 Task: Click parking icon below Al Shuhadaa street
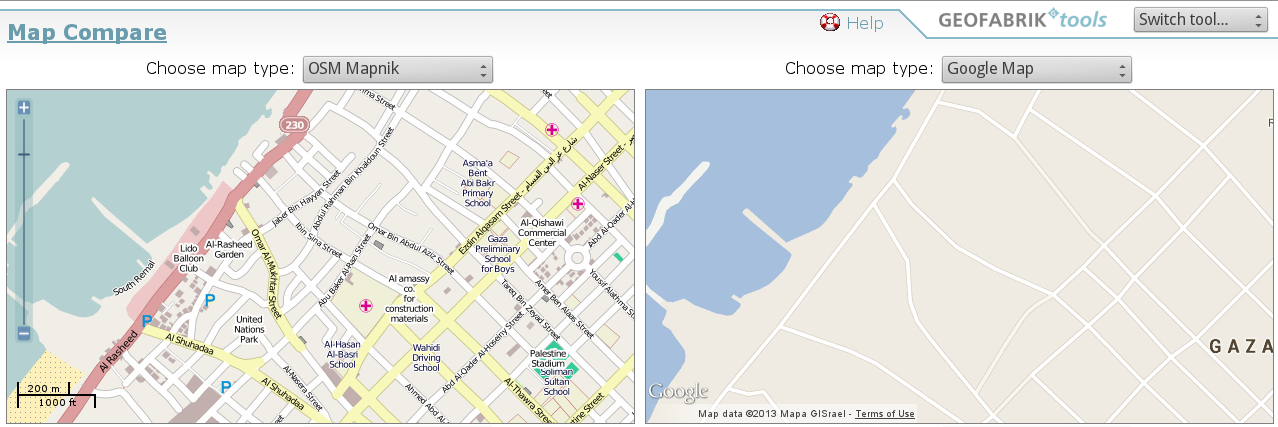226,386
